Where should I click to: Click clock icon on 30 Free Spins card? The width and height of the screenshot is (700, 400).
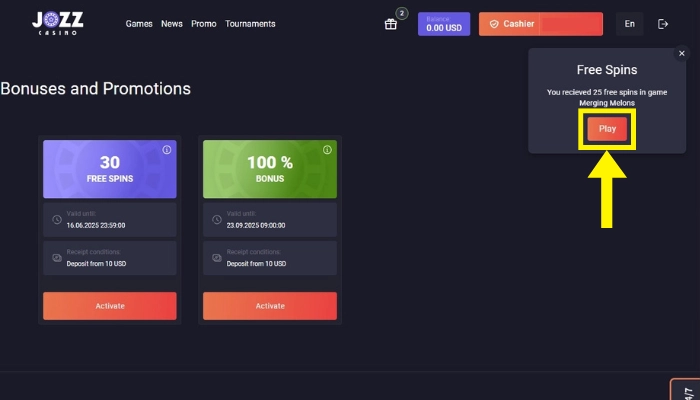point(55,220)
